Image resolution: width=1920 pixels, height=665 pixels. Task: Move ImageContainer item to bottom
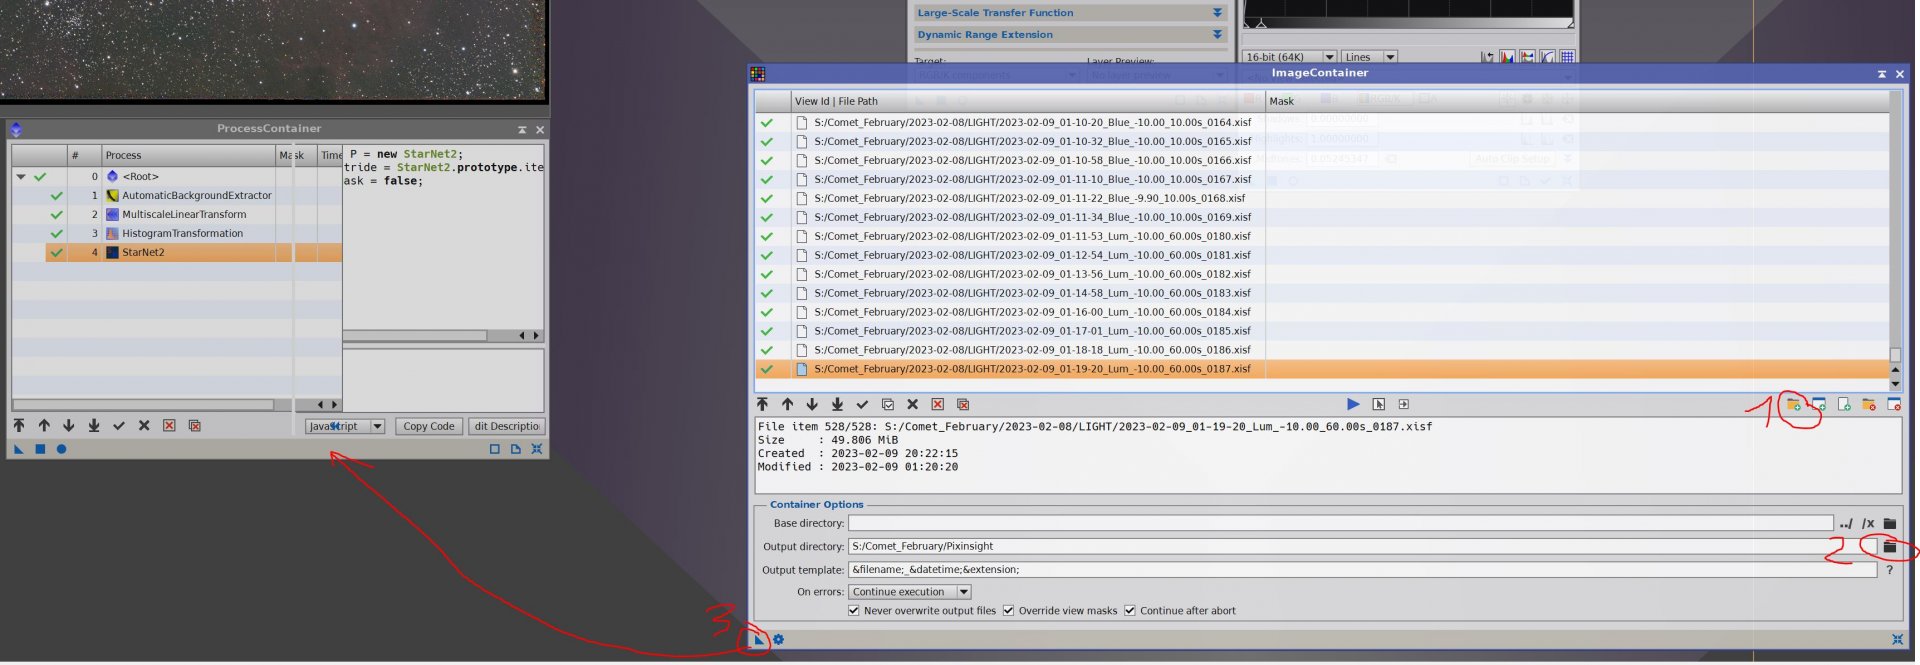coord(837,404)
